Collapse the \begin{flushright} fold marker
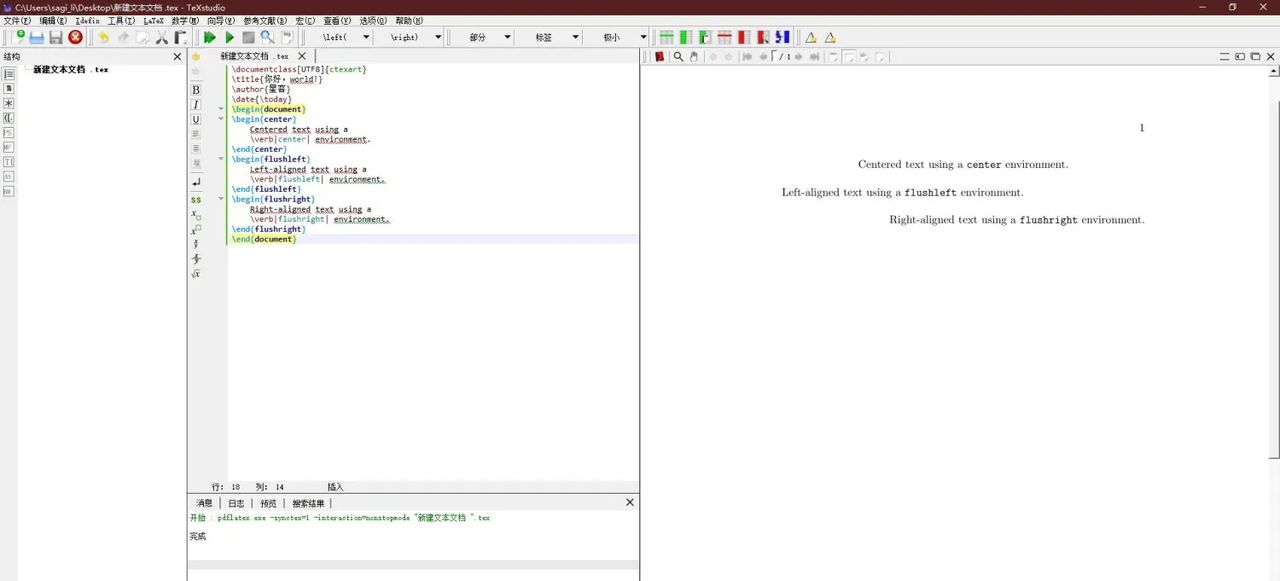This screenshot has width=1280, height=581. point(221,199)
